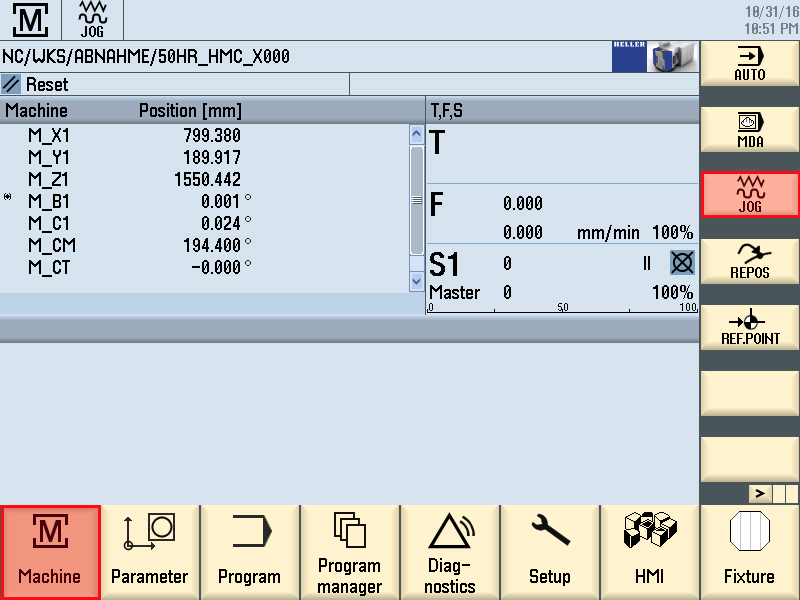The height and width of the screenshot is (600, 800).
Task: Open the Program manager stacked-pages icon
Action: coord(350,550)
